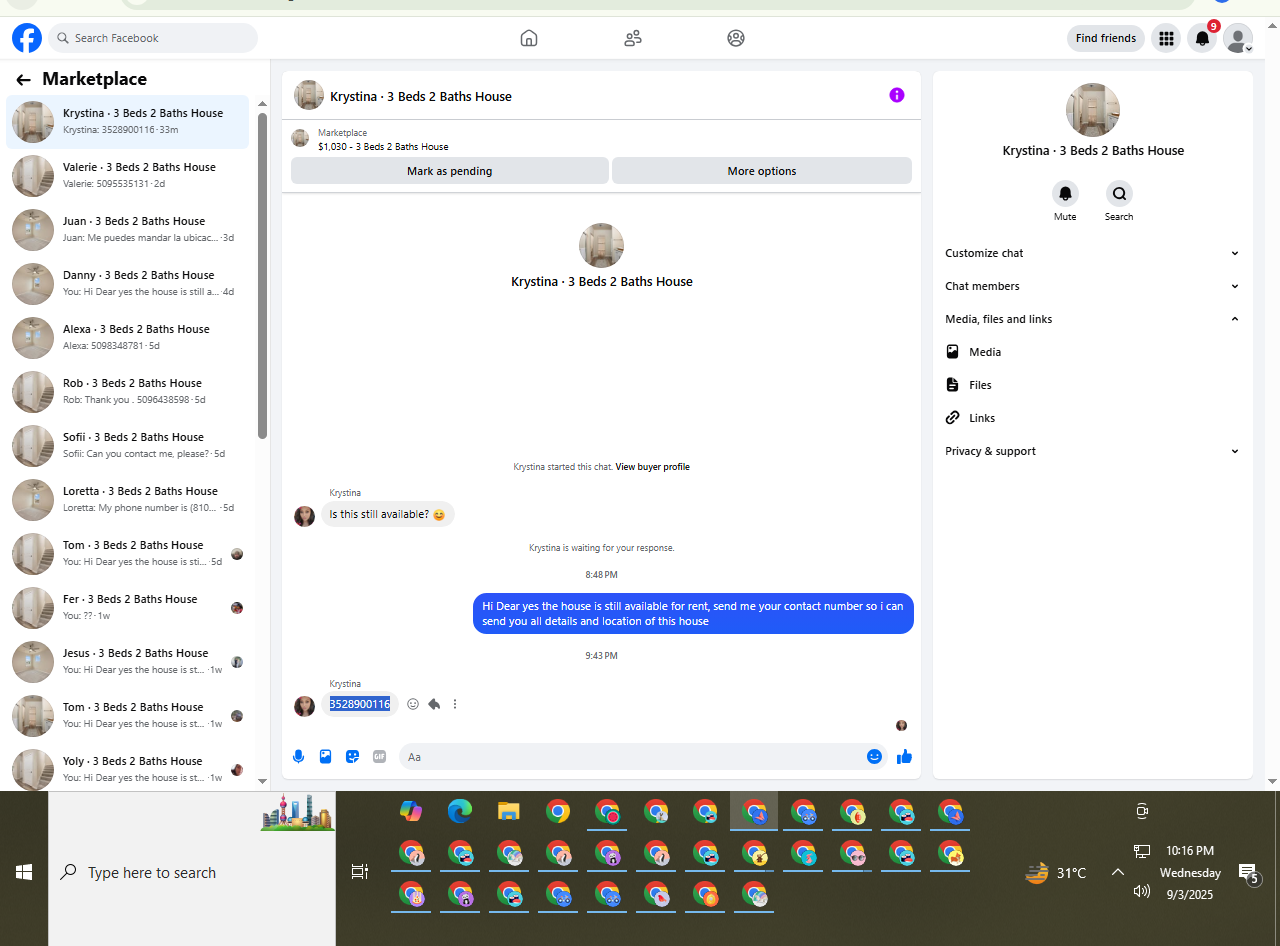Open the Windows notification center
1280x946 pixels.
pyautogui.click(x=1248, y=874)
